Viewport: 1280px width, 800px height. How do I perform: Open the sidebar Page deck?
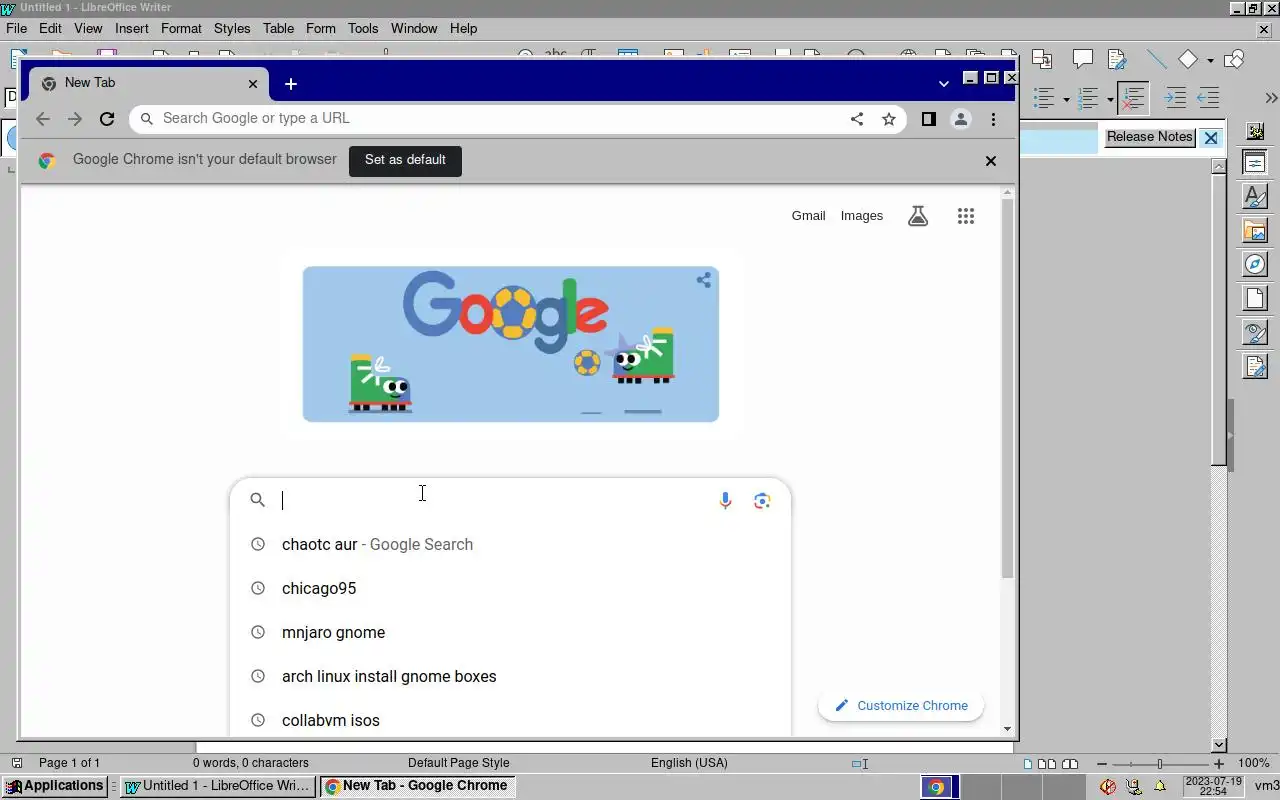1255,298
